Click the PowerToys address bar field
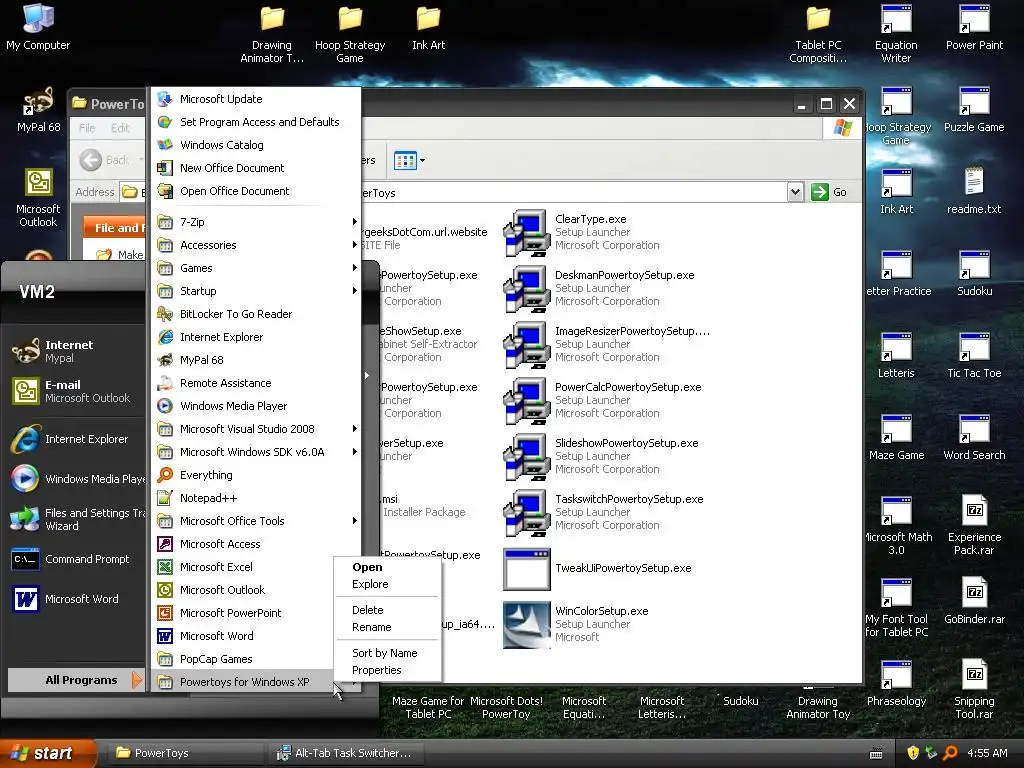Screen dimensions: 1024x768 575,192
